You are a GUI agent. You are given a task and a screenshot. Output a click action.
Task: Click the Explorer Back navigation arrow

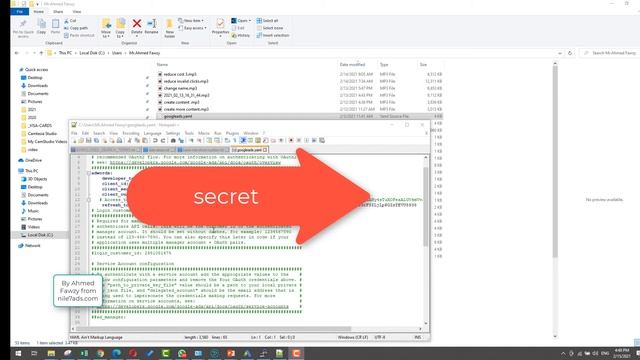17,53
